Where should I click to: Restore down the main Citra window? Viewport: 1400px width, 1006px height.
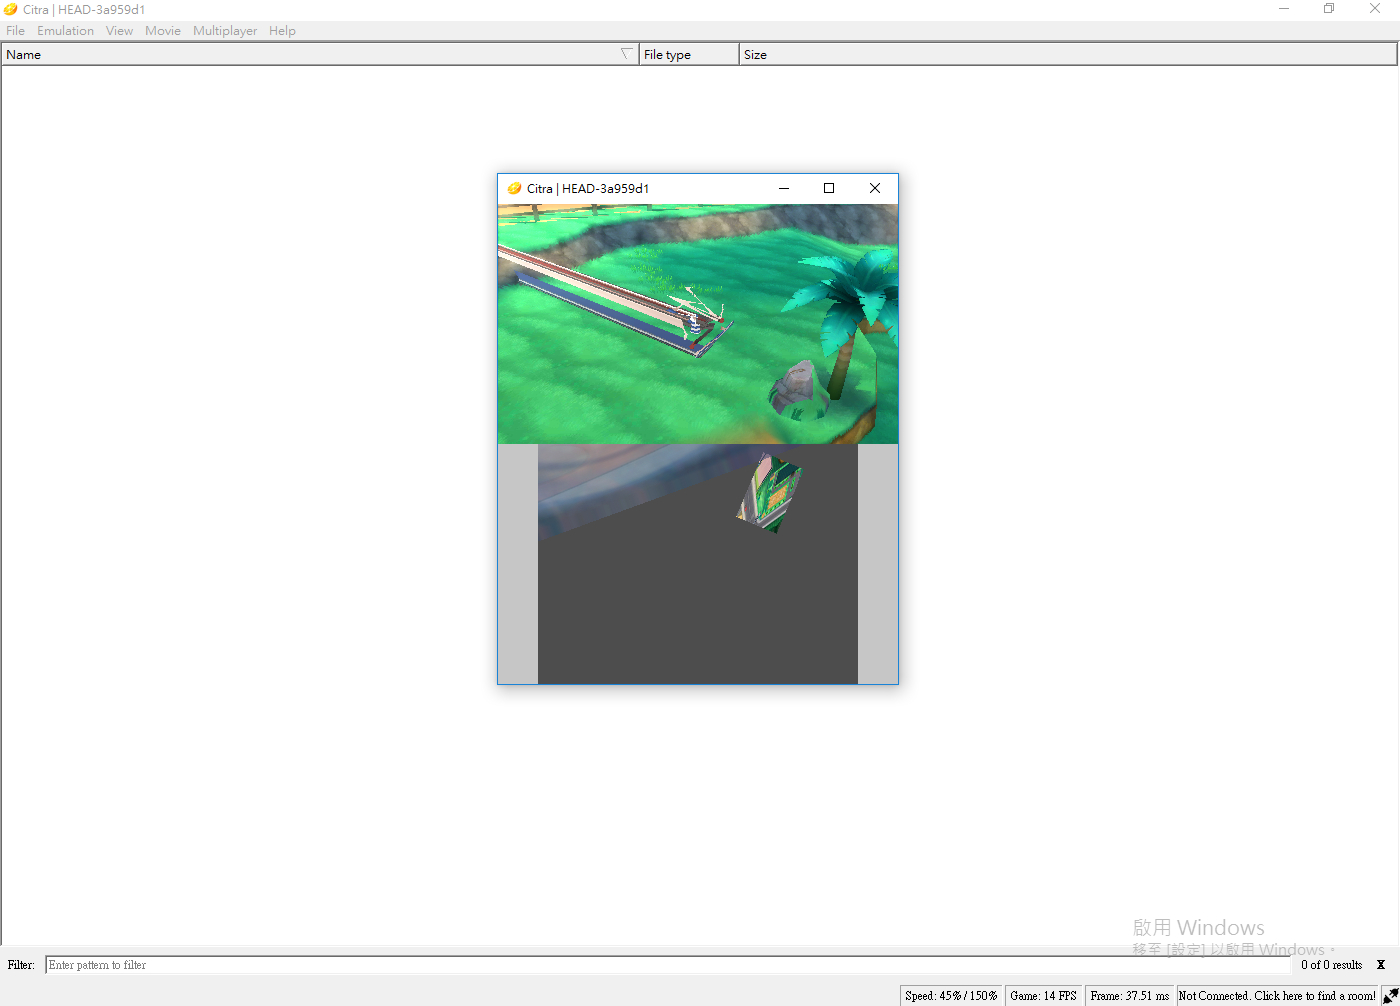pos(1329,9)
